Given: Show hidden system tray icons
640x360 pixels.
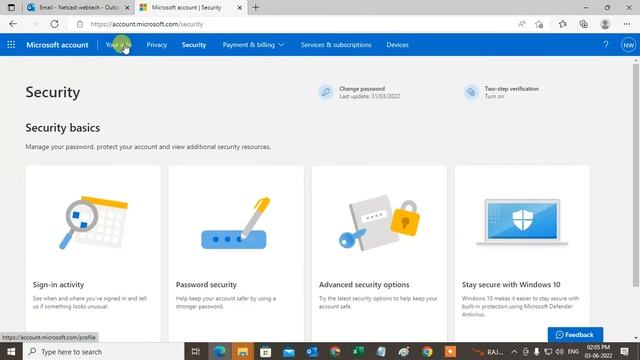Looking at the screenshot, I should (514, 351).
